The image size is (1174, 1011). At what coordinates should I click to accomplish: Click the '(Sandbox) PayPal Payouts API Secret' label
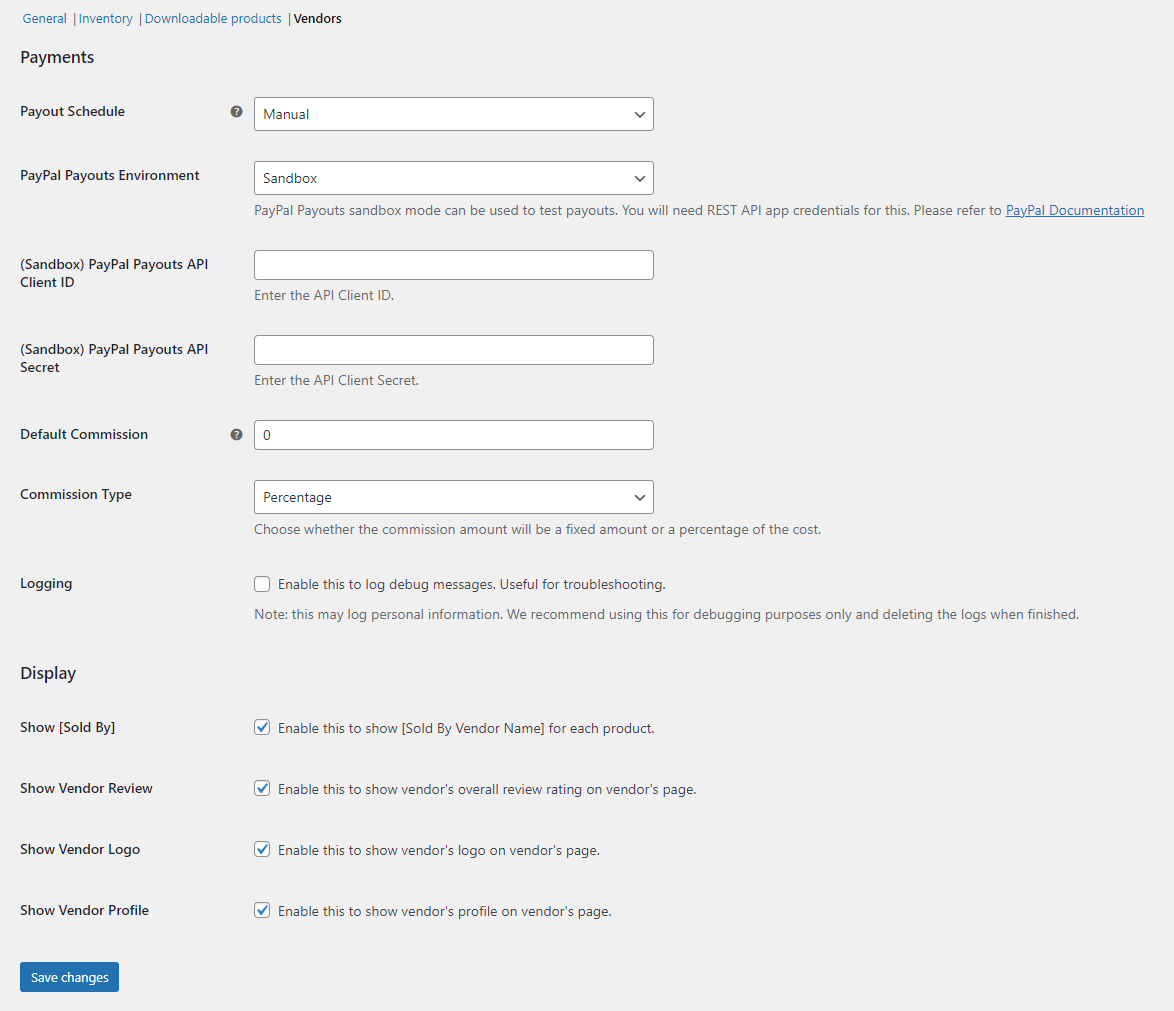click(114, 358)
